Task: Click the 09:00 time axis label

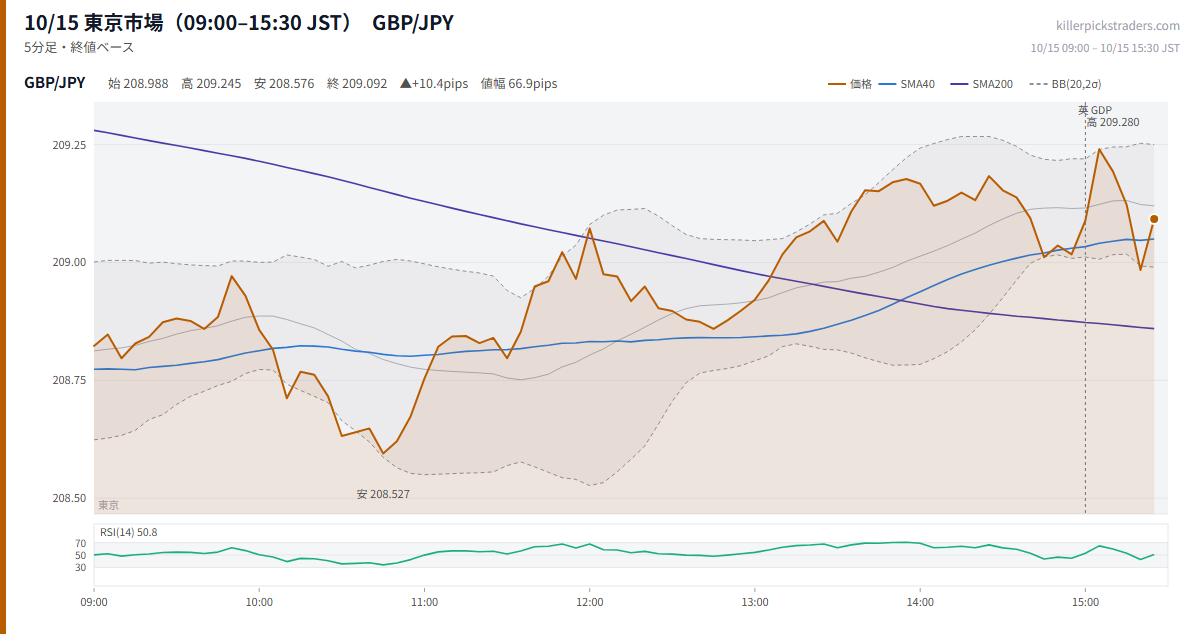Action: tap(94, 602)
